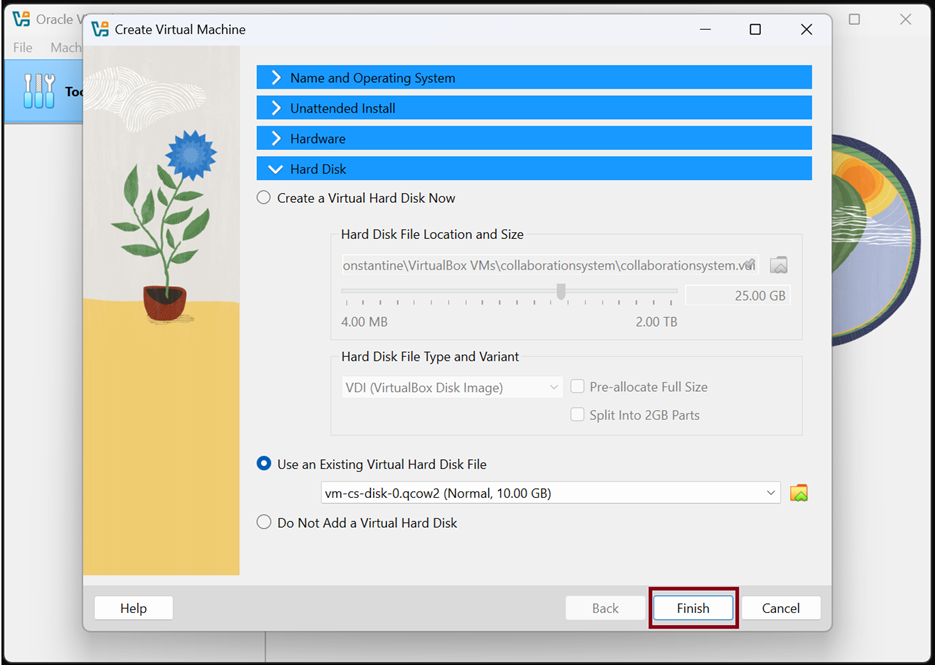This screenshot has width=935, height=665.
Task: Click the 25.00 GB disk size field
Action: click(738, 295)
